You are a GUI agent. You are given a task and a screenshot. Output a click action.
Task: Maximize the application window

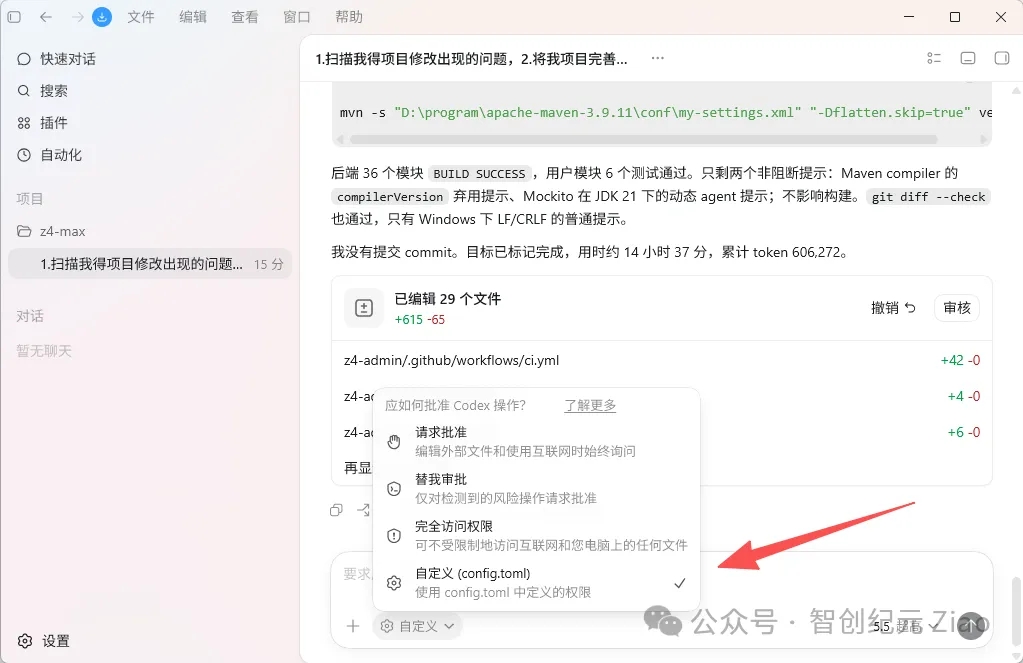coord(954,17)
